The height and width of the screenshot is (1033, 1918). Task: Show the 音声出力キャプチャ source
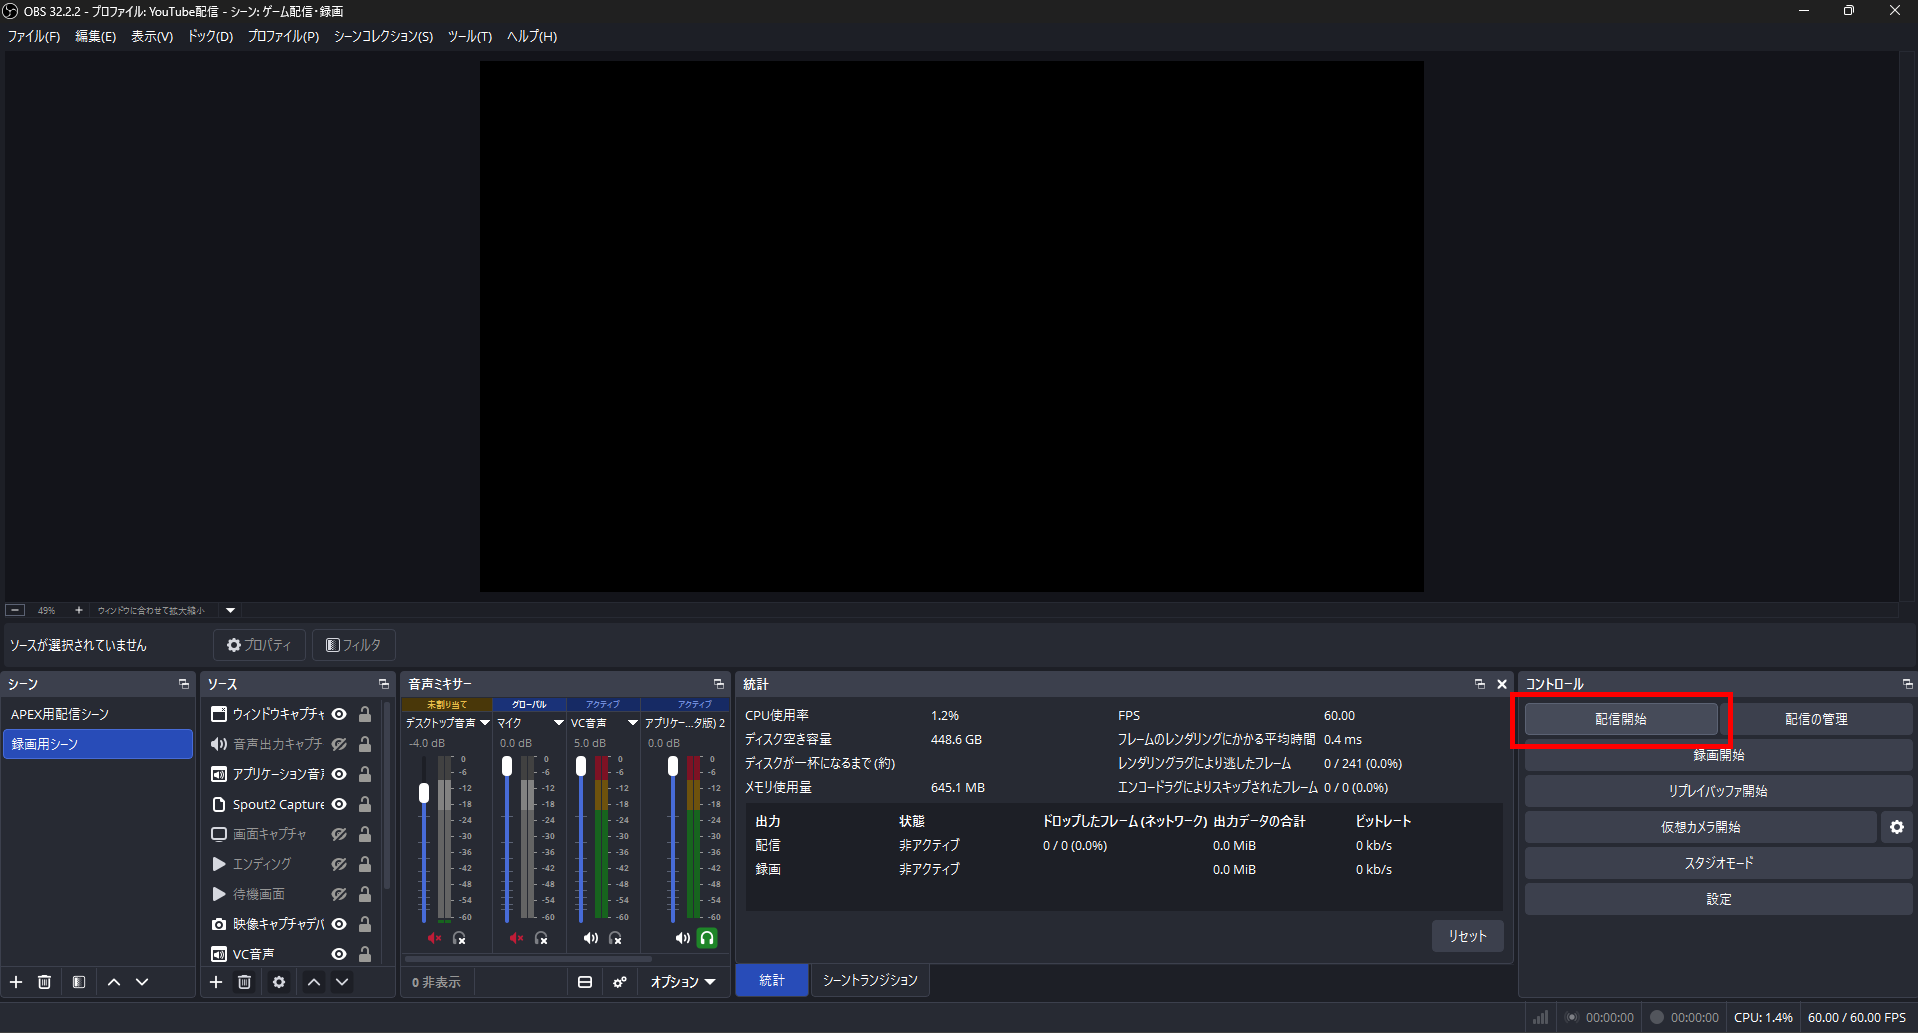pos(339,744)
